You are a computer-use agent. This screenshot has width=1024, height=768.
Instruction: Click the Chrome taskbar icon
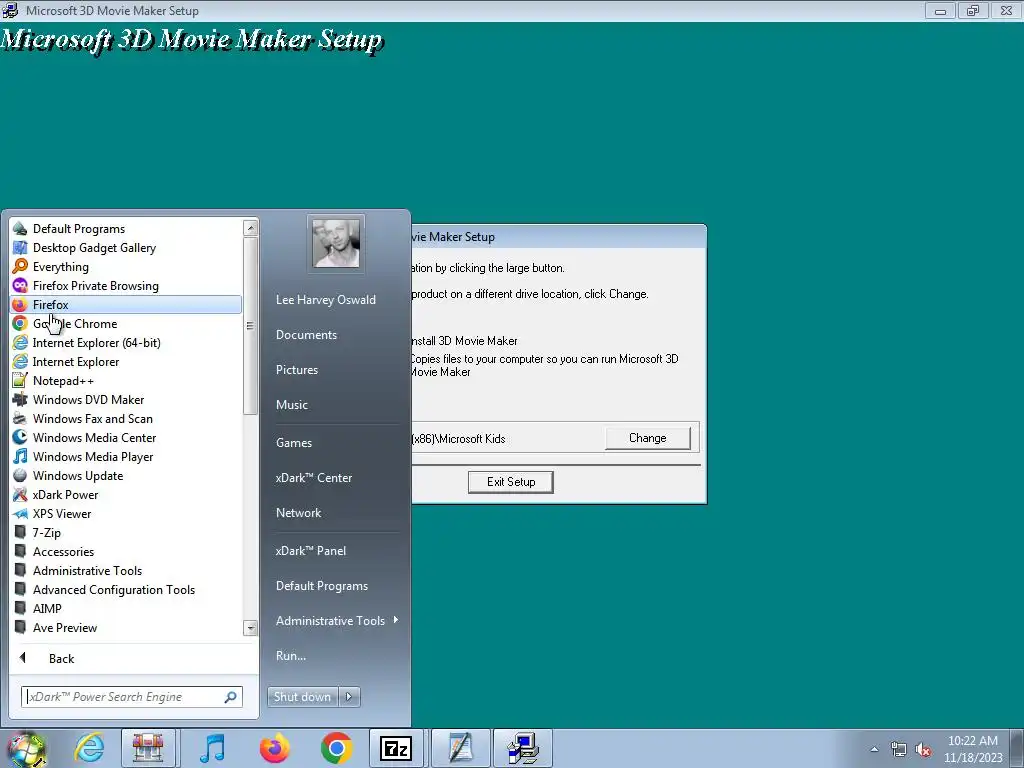click(336, 748)
